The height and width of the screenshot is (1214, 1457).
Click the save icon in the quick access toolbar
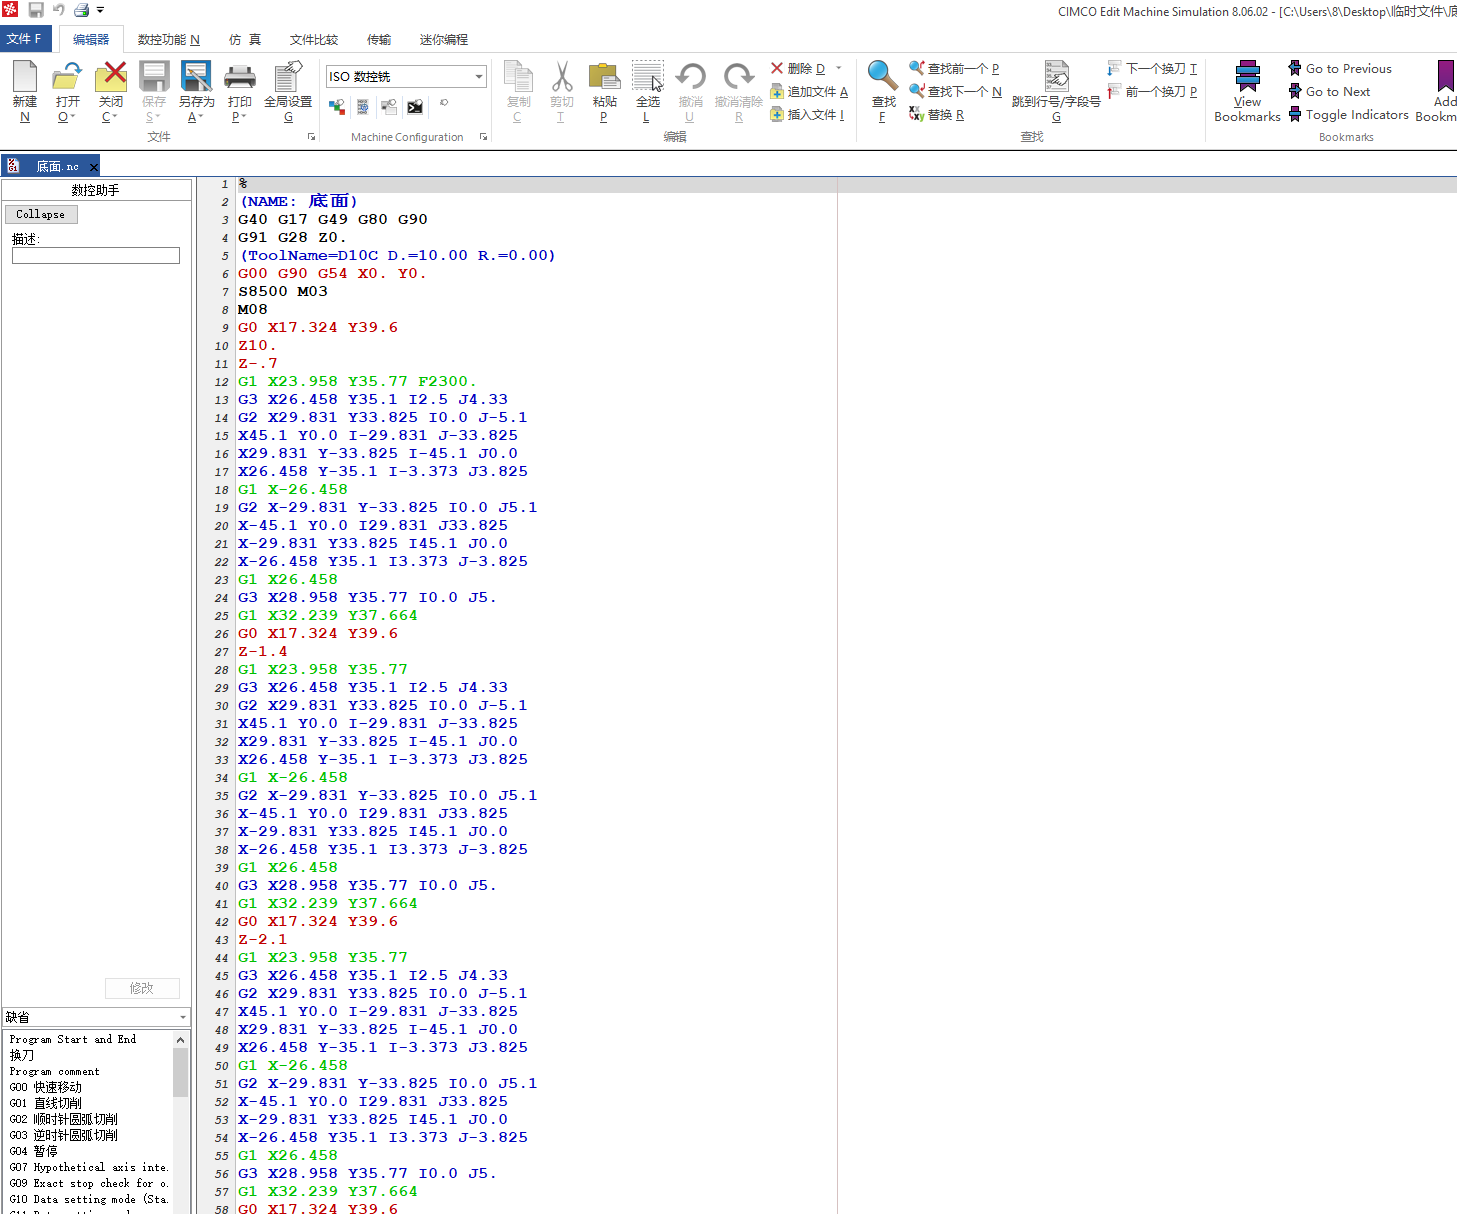tap(36, 10)
